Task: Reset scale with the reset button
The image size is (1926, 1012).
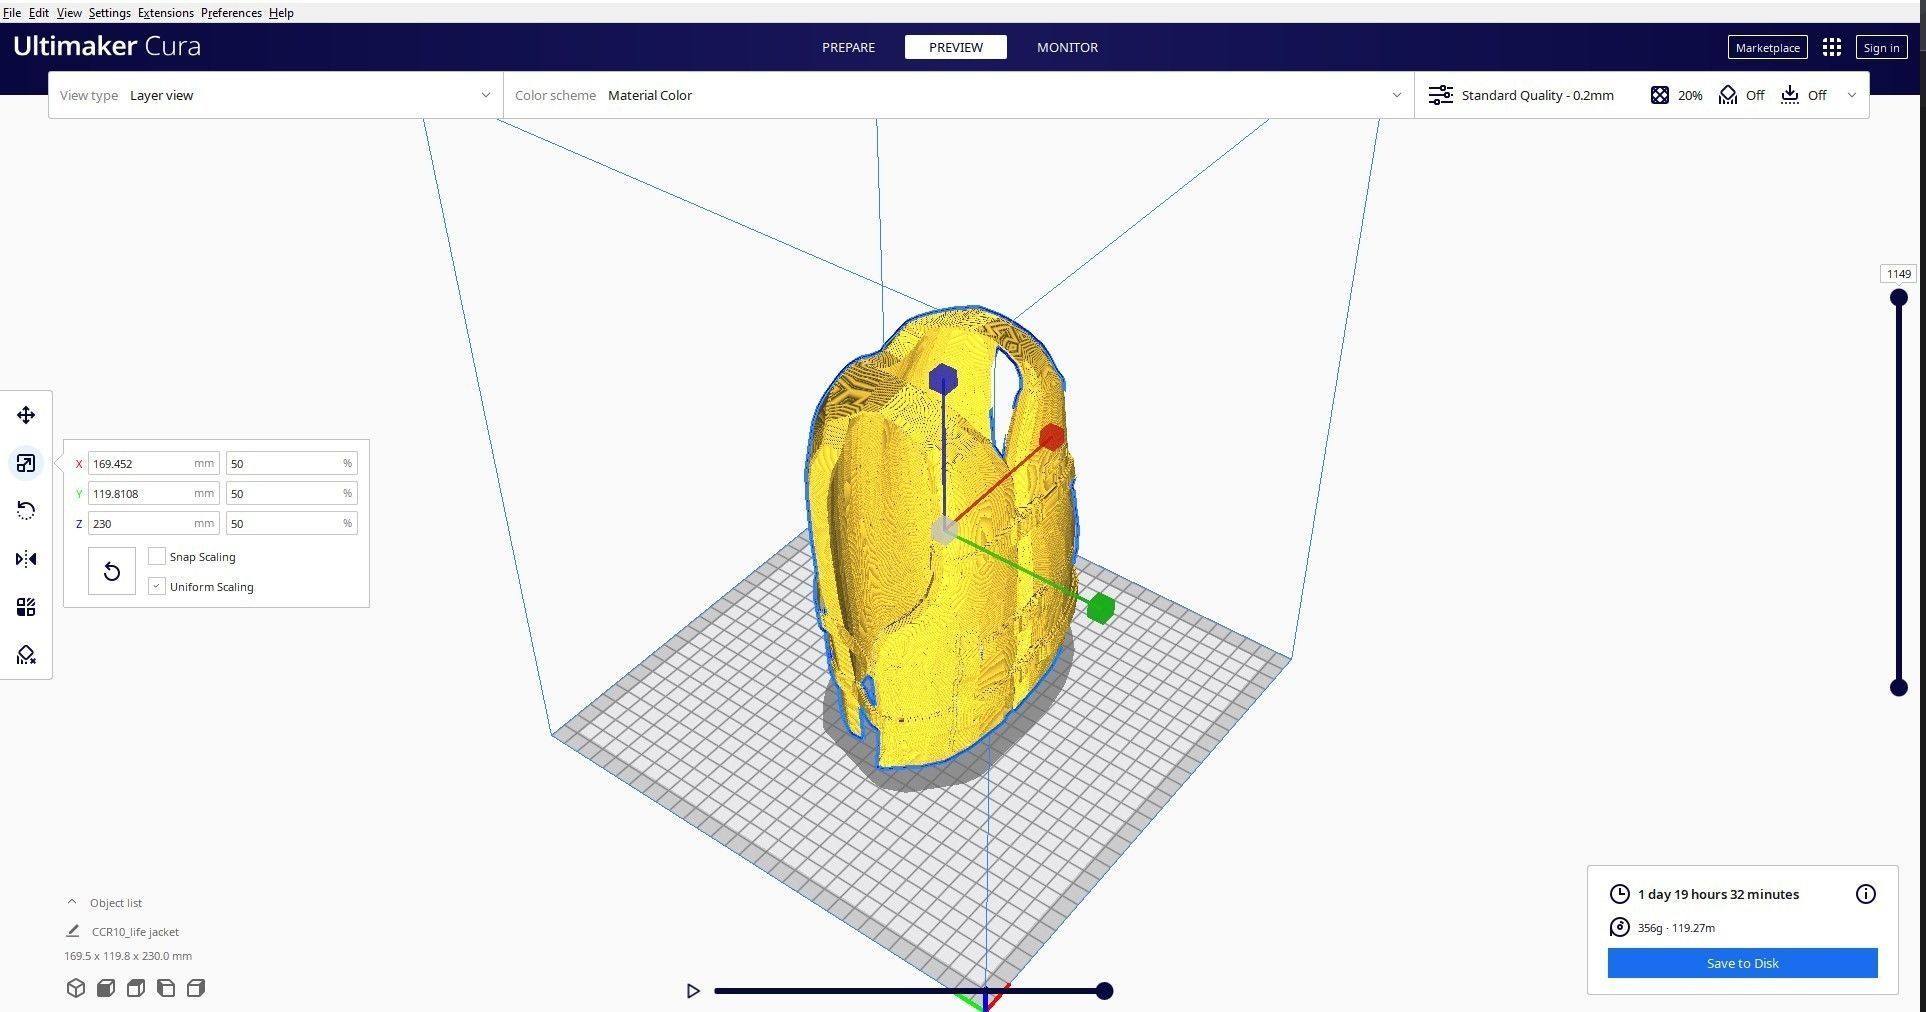Action: coord(112,571)
